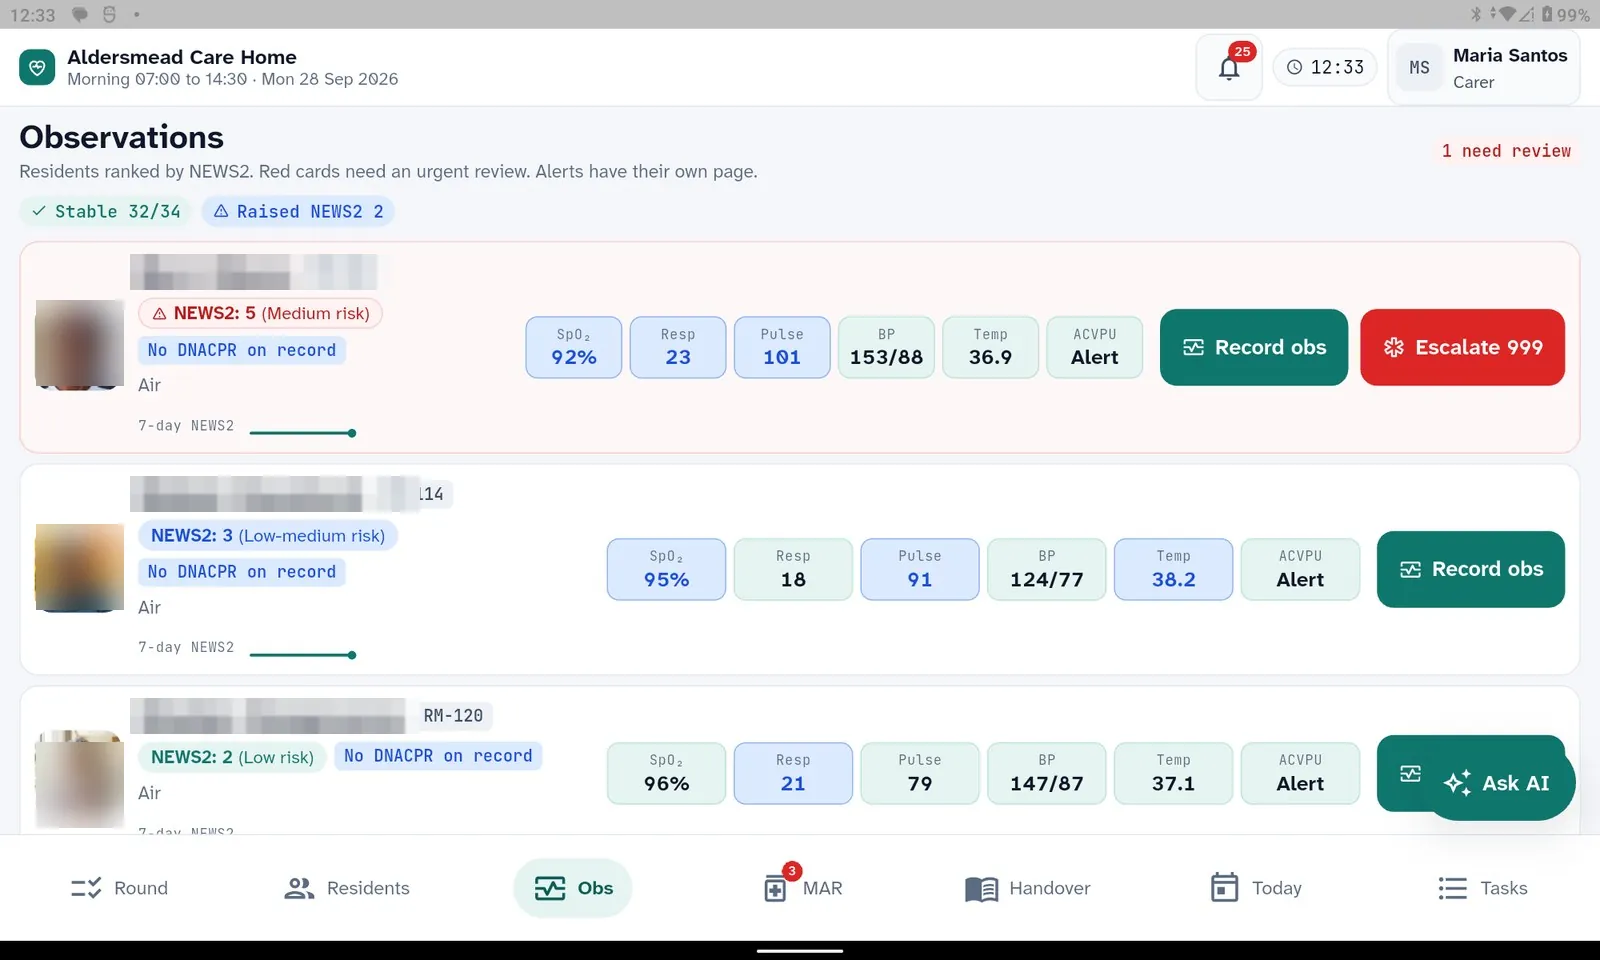Viewport: 1600px width, 960px height.
Task: Tap the Resp 21 vital tile
Action: pyautogui.click(x=793, y=773)
